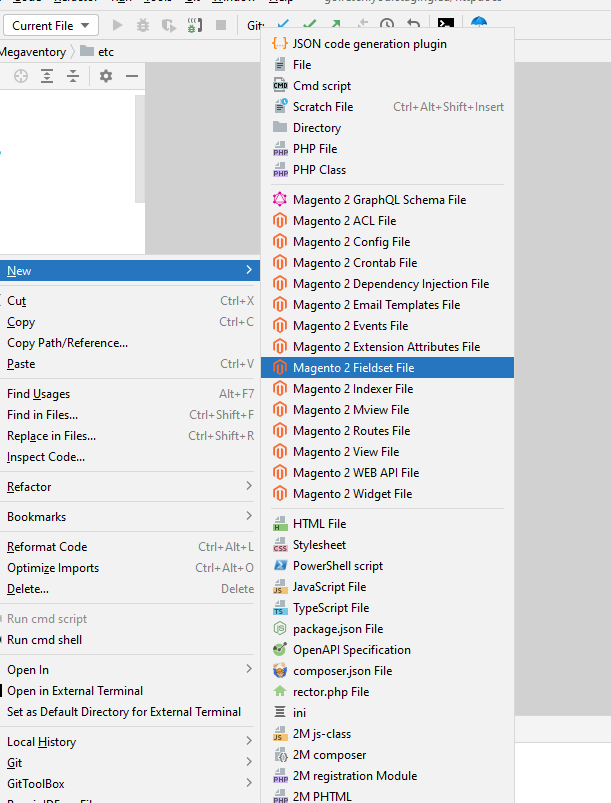
Task: Create a new PHP Class
Action: pos(387,170)
